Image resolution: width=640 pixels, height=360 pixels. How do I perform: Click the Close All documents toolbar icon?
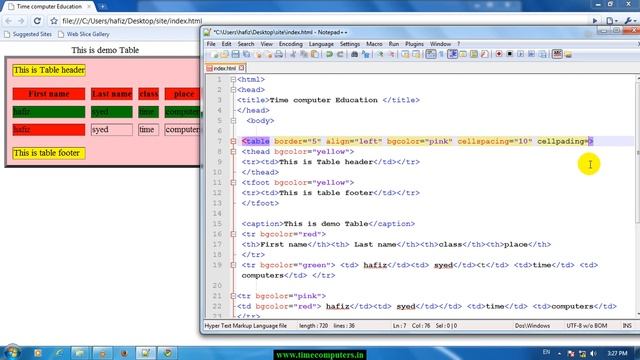[x=268, y=54]
